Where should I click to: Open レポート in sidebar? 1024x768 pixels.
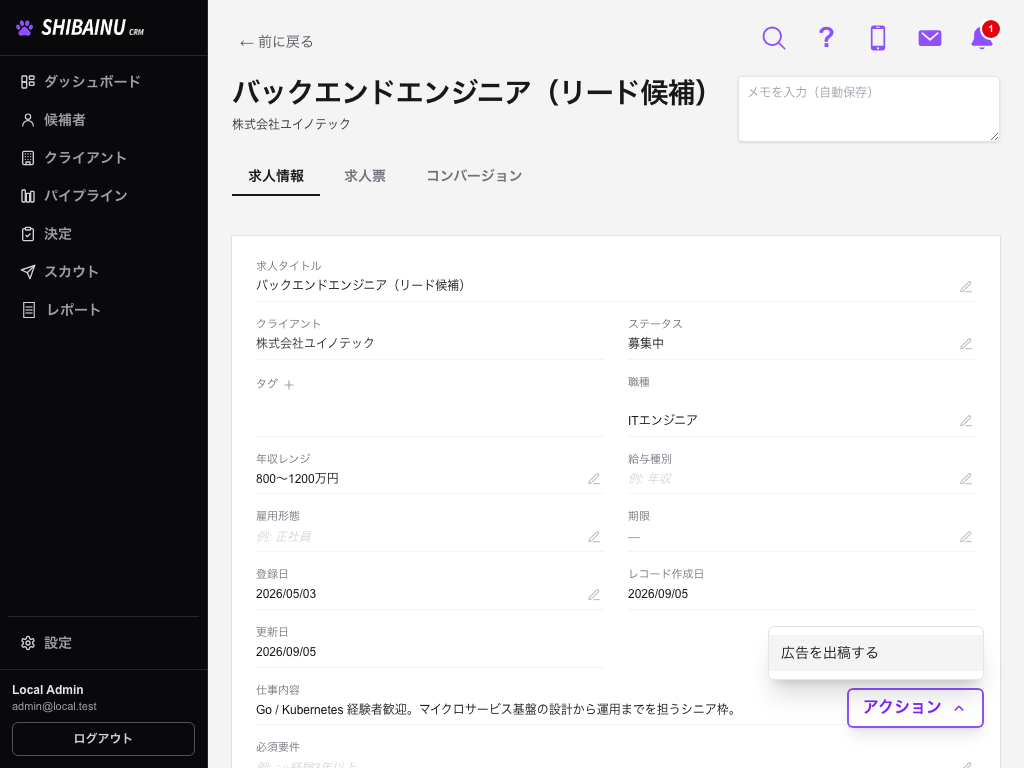point(61,310)
